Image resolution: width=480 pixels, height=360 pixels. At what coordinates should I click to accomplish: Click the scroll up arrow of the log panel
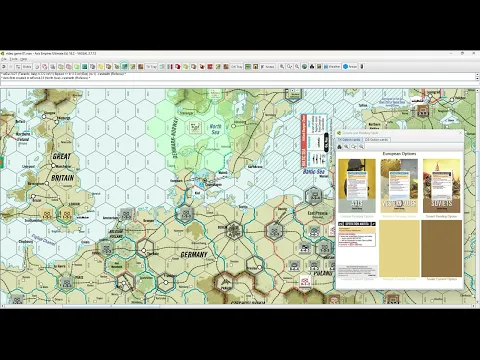[478, 75]
